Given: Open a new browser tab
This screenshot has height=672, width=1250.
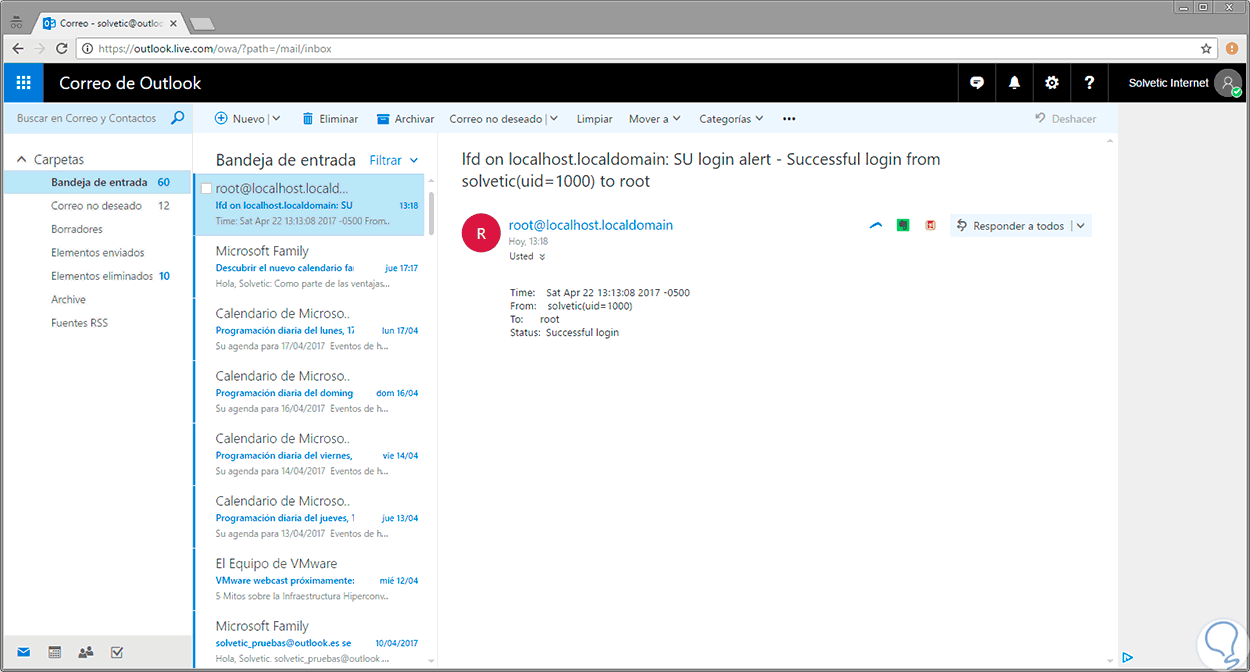Looking at the screenshot, I should [201, 23].
